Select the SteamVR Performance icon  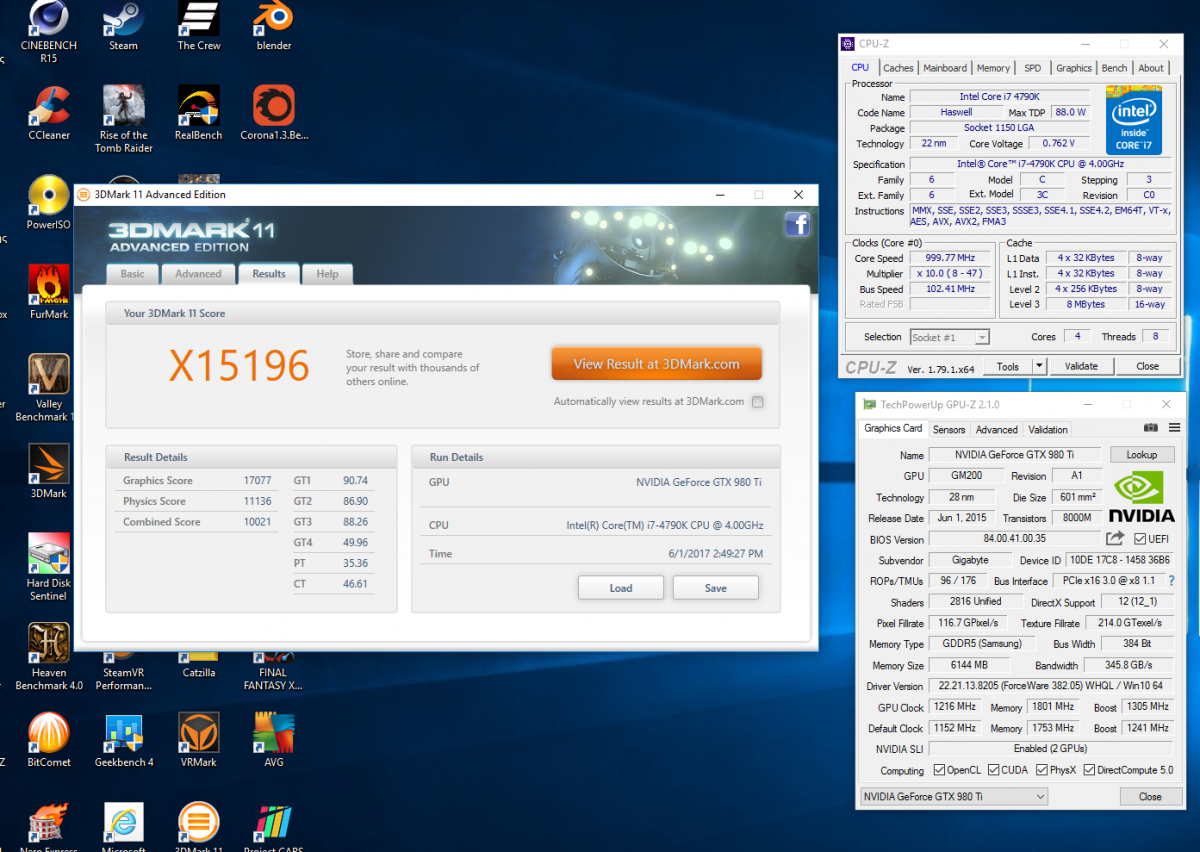pyautogui.click(x=124, y=670)
